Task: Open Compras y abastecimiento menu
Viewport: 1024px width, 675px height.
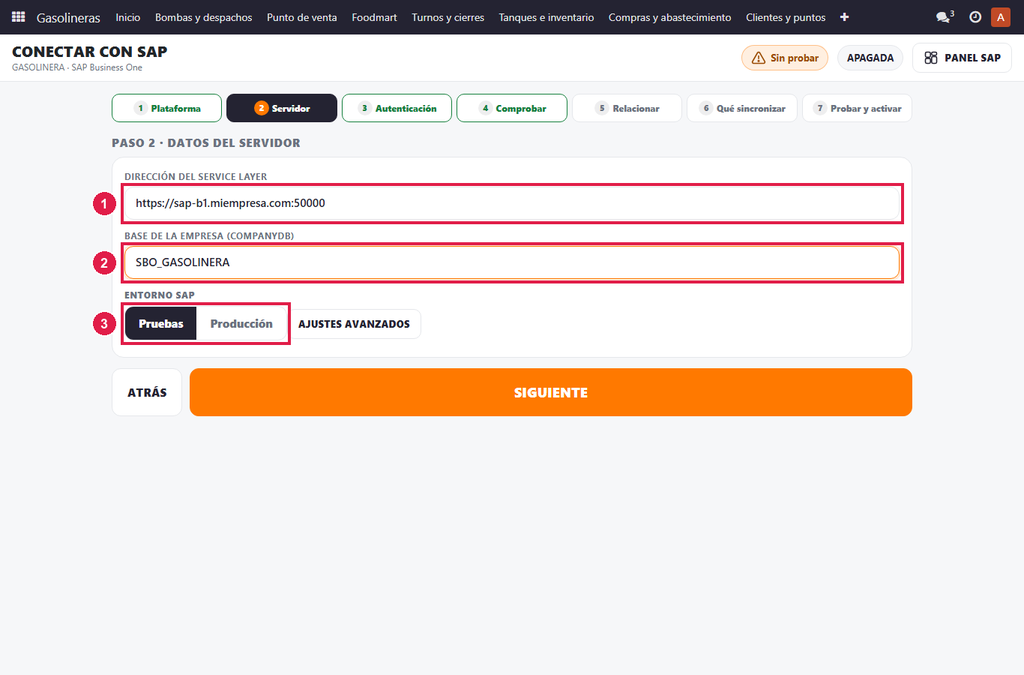Action: click(x=670, y=18)
